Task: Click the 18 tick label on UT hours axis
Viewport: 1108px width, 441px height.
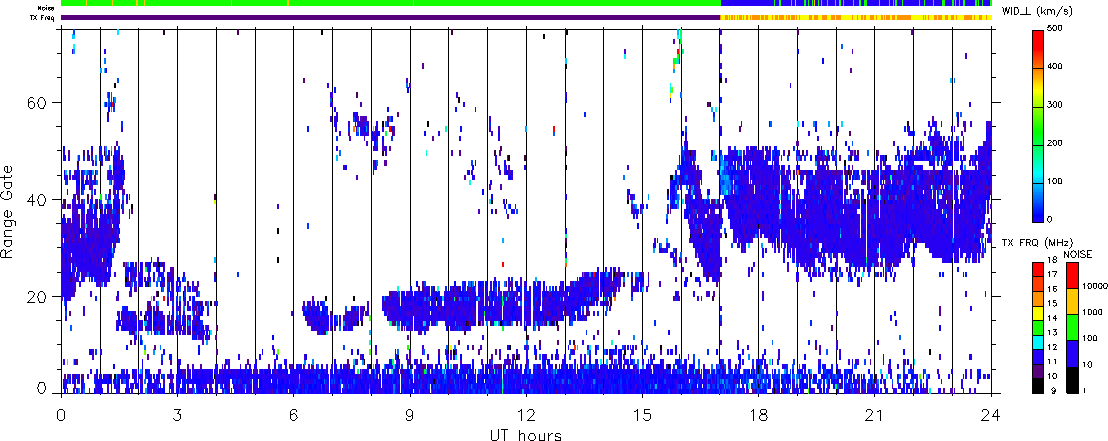Action: coord(759,415)
